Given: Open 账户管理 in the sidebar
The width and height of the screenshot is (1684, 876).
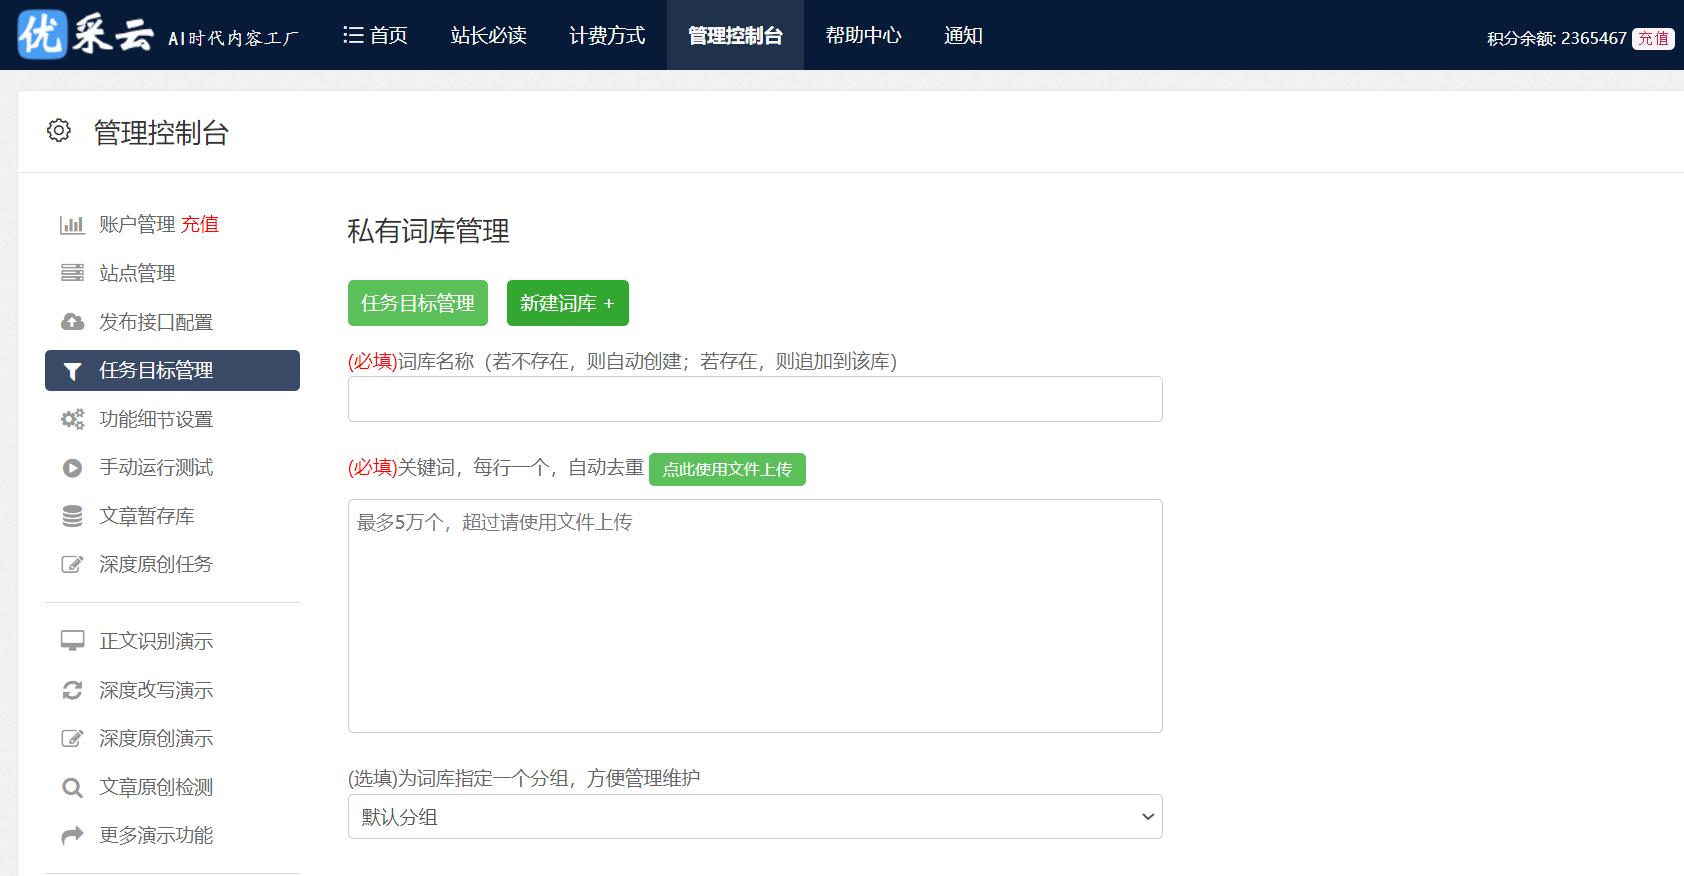Looking at the screenshot, I should (137, 224).
